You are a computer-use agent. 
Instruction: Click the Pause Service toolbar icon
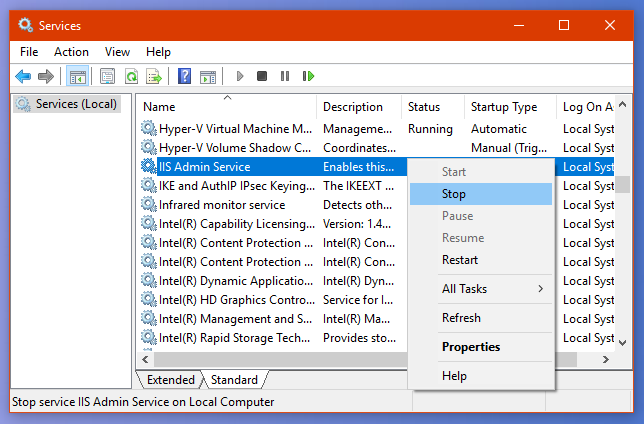[285, 76]
